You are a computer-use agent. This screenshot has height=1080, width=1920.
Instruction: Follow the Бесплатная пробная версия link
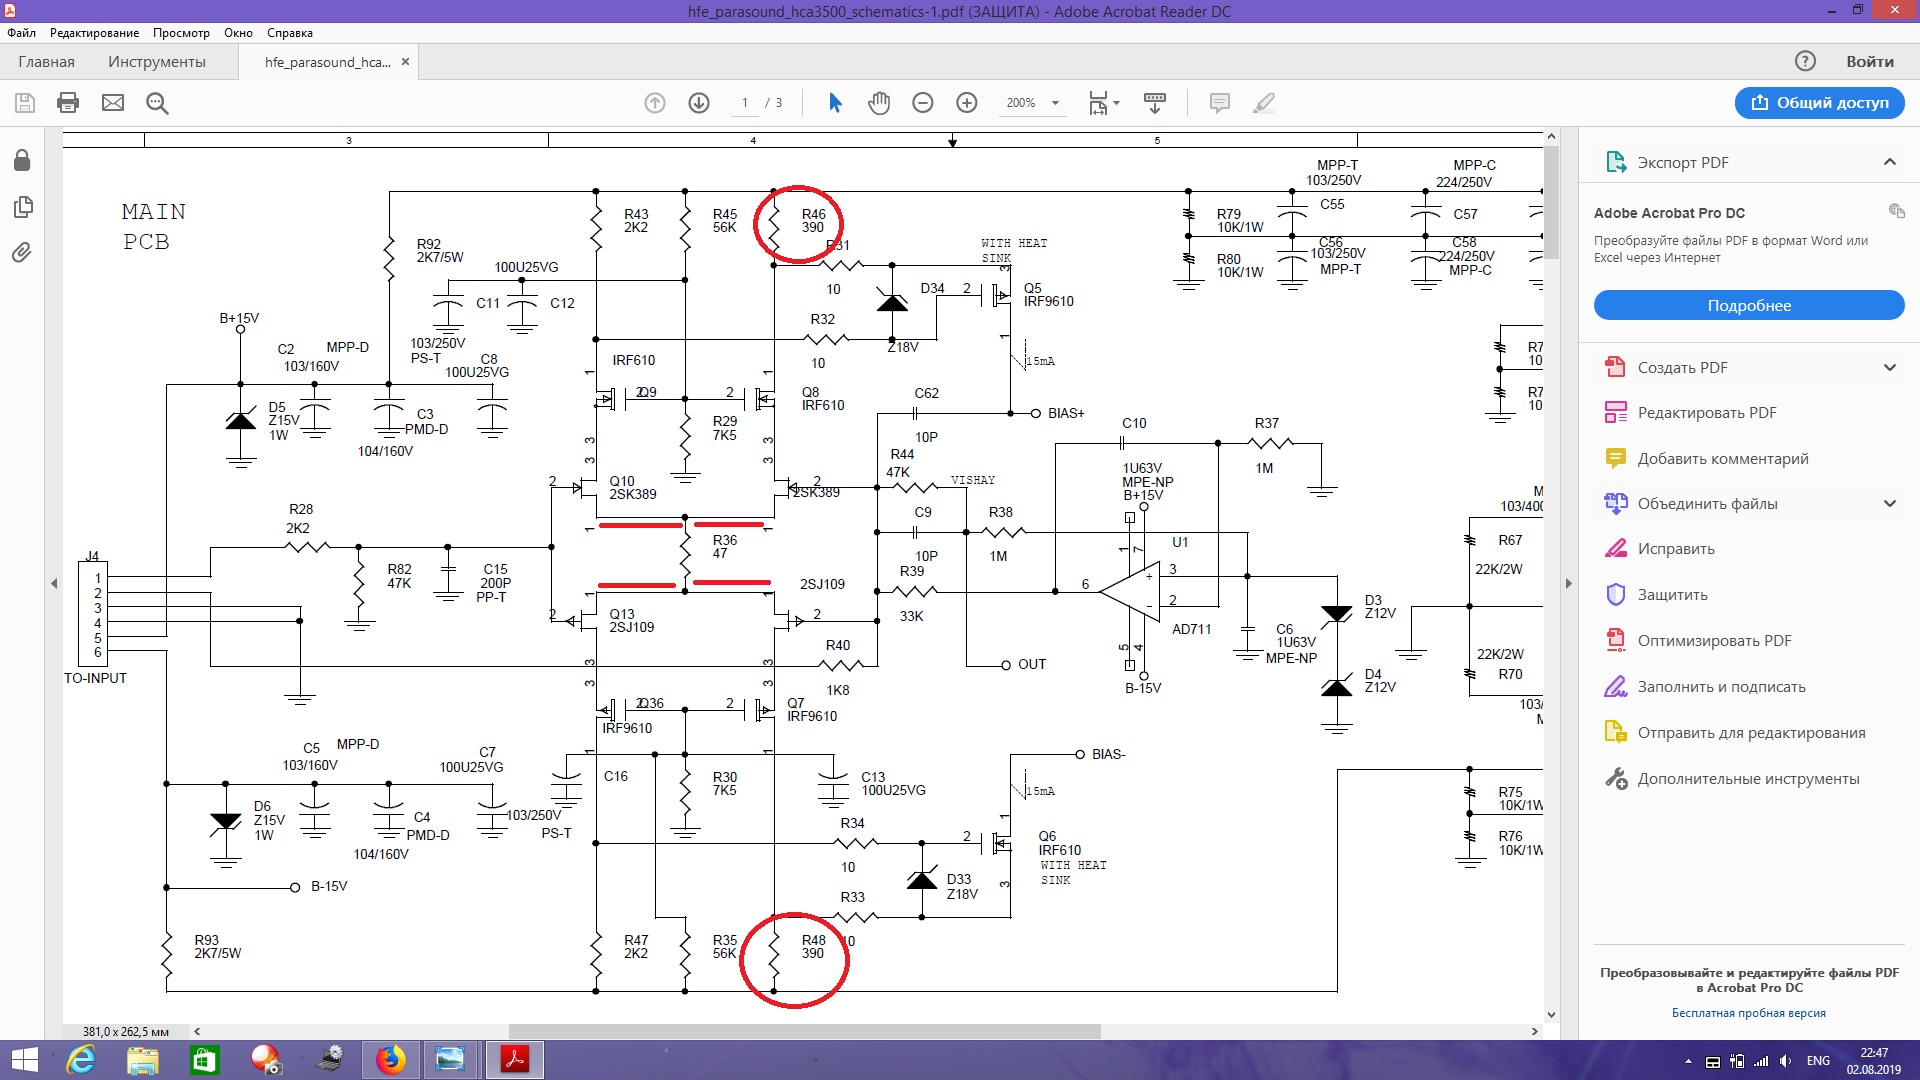click(x=1749, y=1013)
